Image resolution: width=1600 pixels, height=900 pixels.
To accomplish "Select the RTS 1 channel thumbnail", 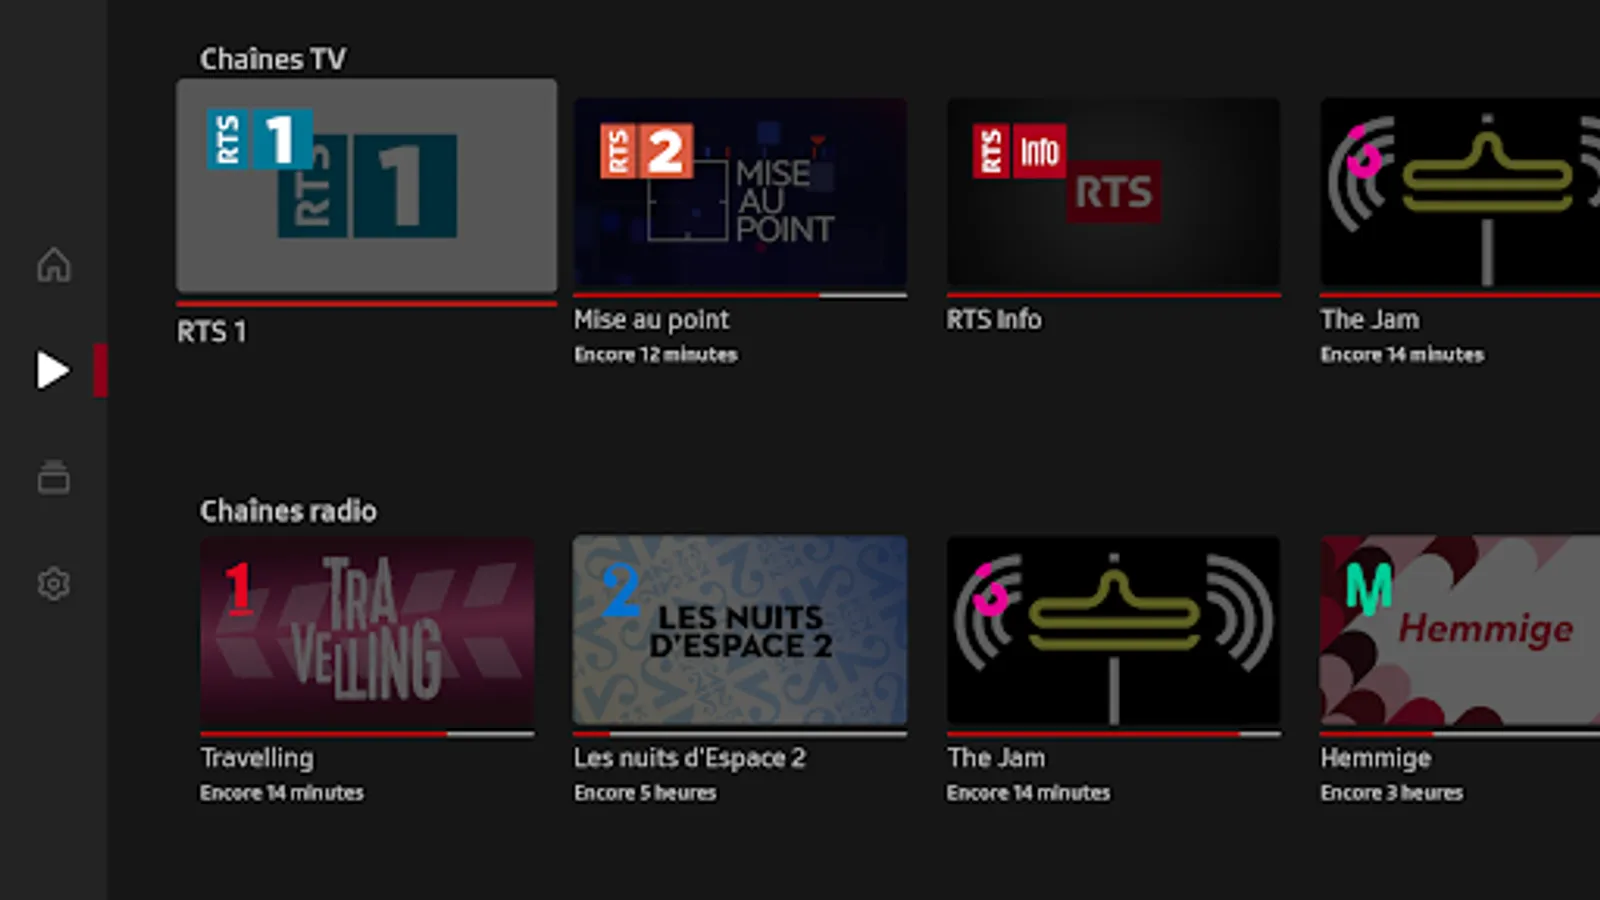I will [366, 186].
